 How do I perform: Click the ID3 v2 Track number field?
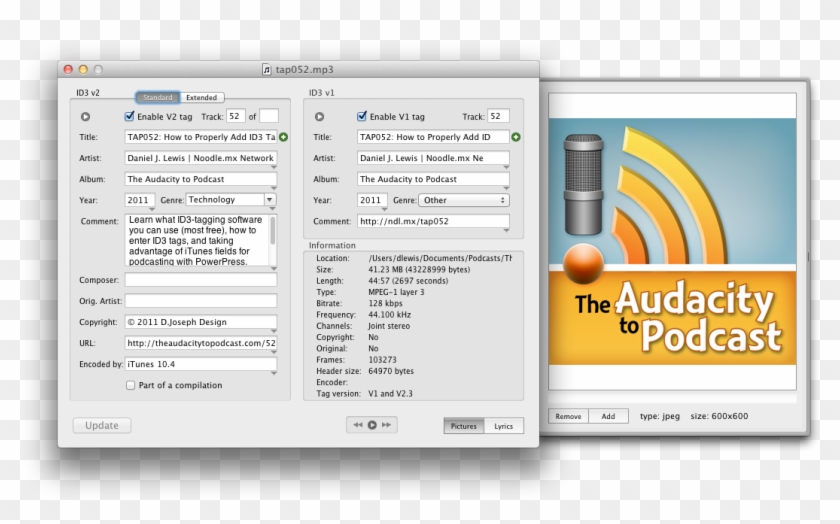[236, 116]
